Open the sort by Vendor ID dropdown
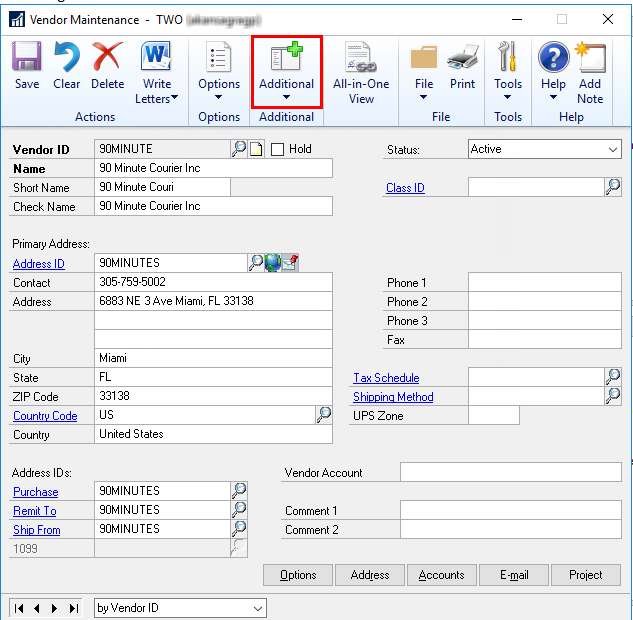The width and height of the screenshot is (633, 620). click(258, 608)
